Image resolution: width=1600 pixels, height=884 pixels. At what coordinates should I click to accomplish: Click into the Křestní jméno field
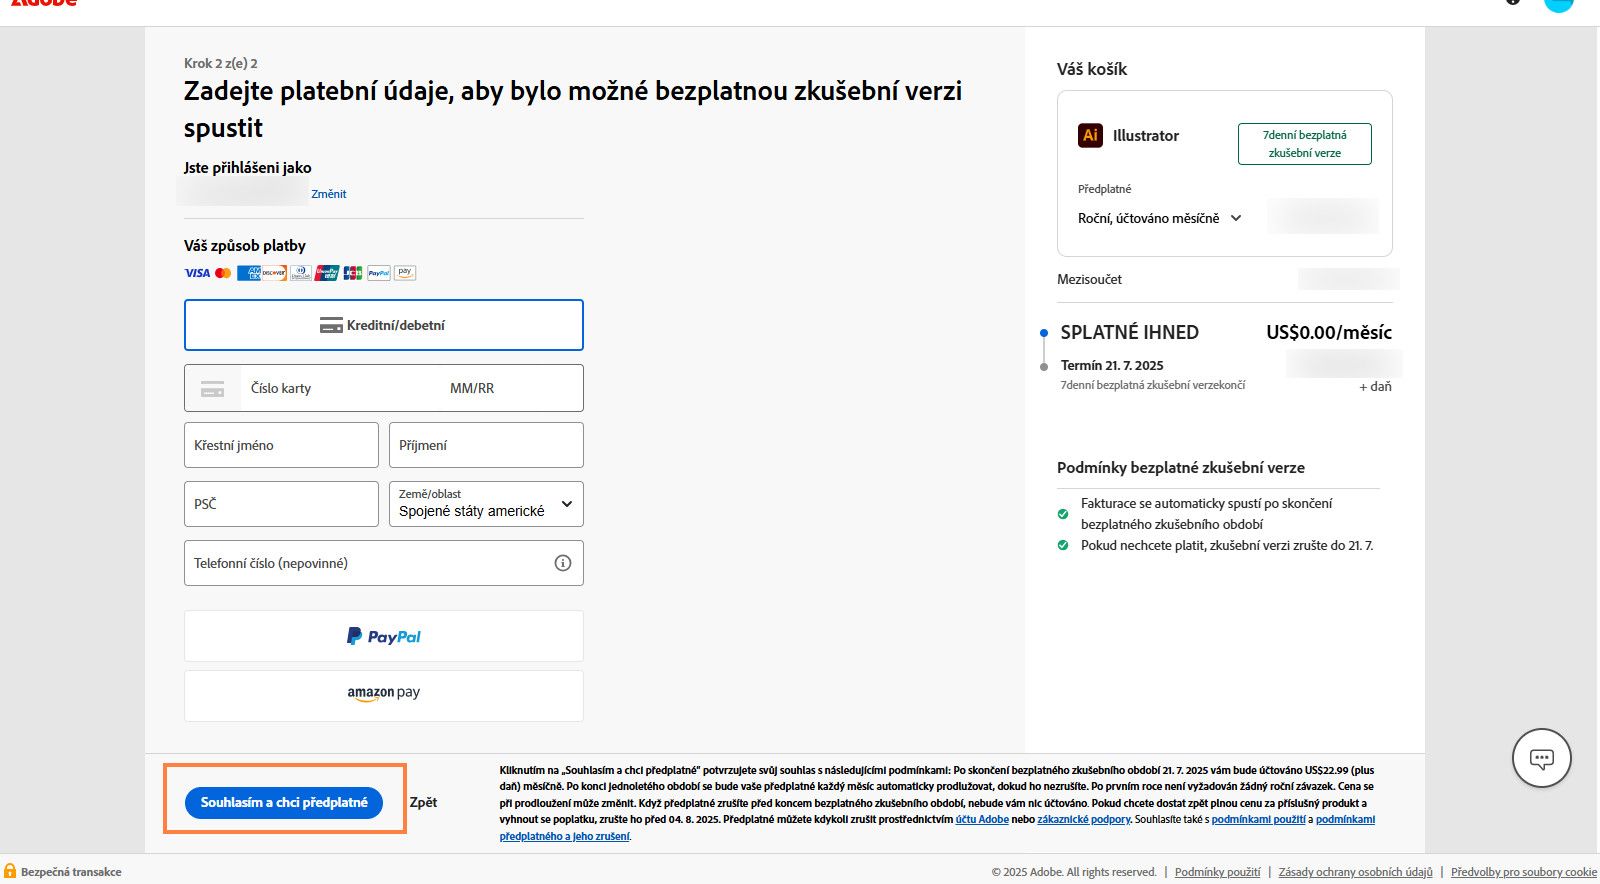point(281,445)
